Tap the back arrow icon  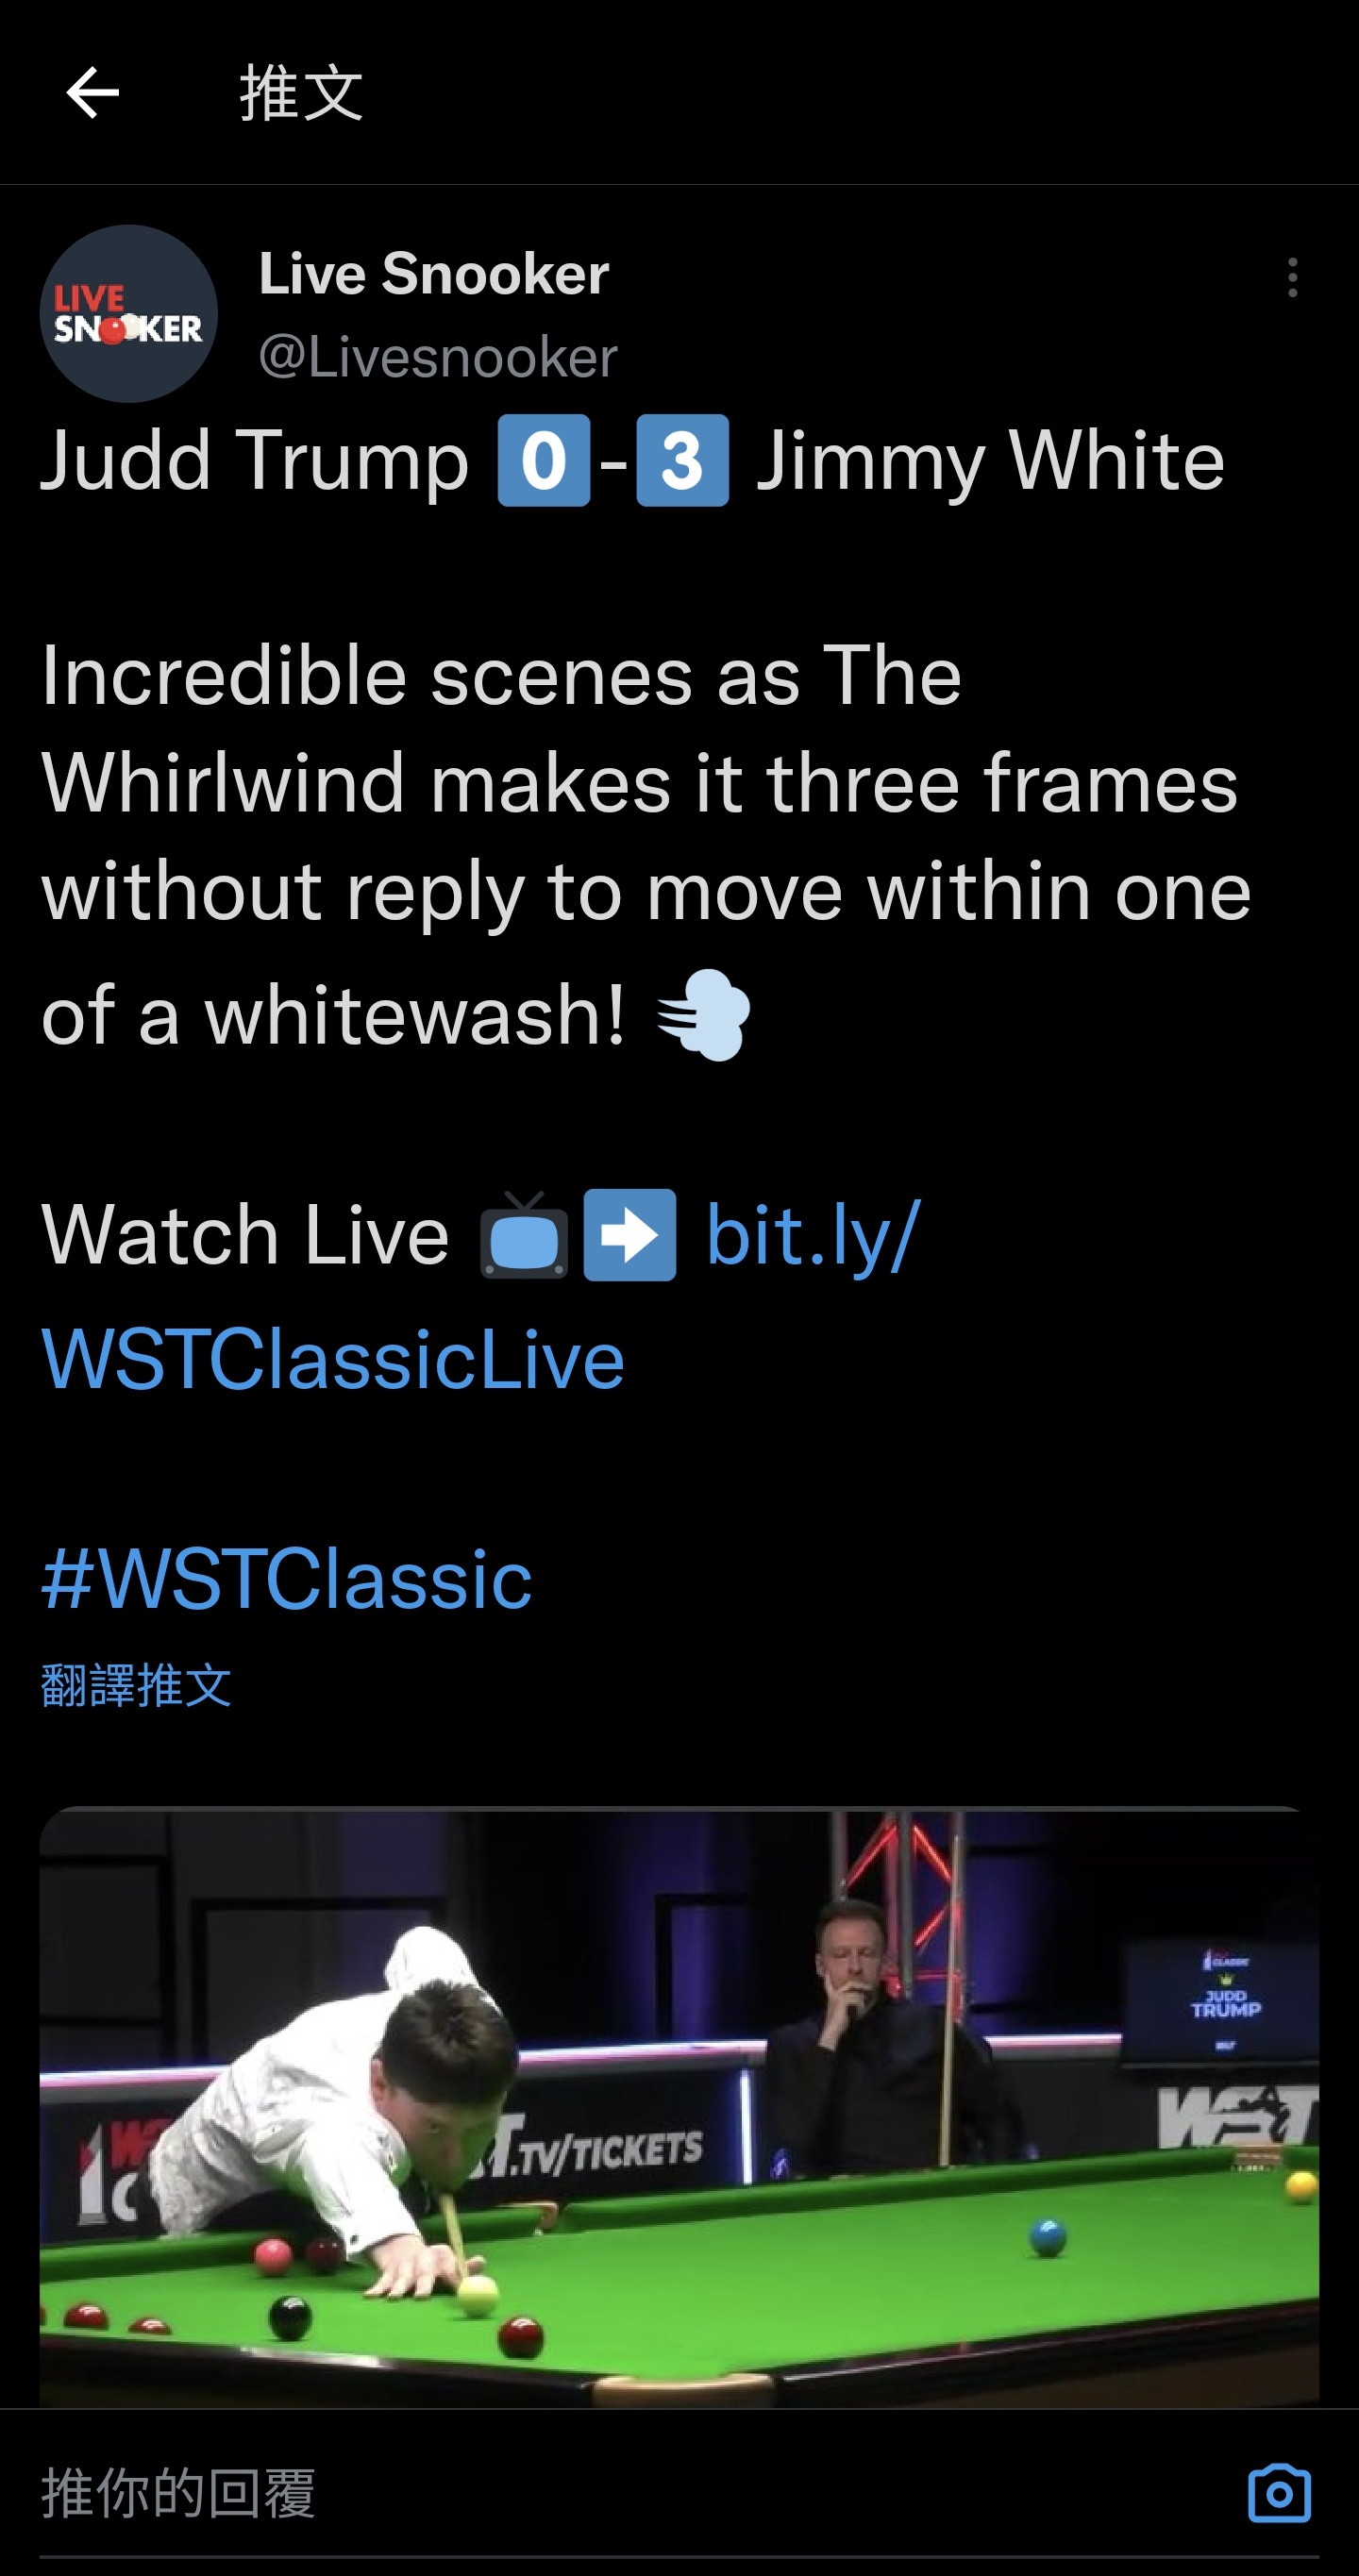click(92, 93)
